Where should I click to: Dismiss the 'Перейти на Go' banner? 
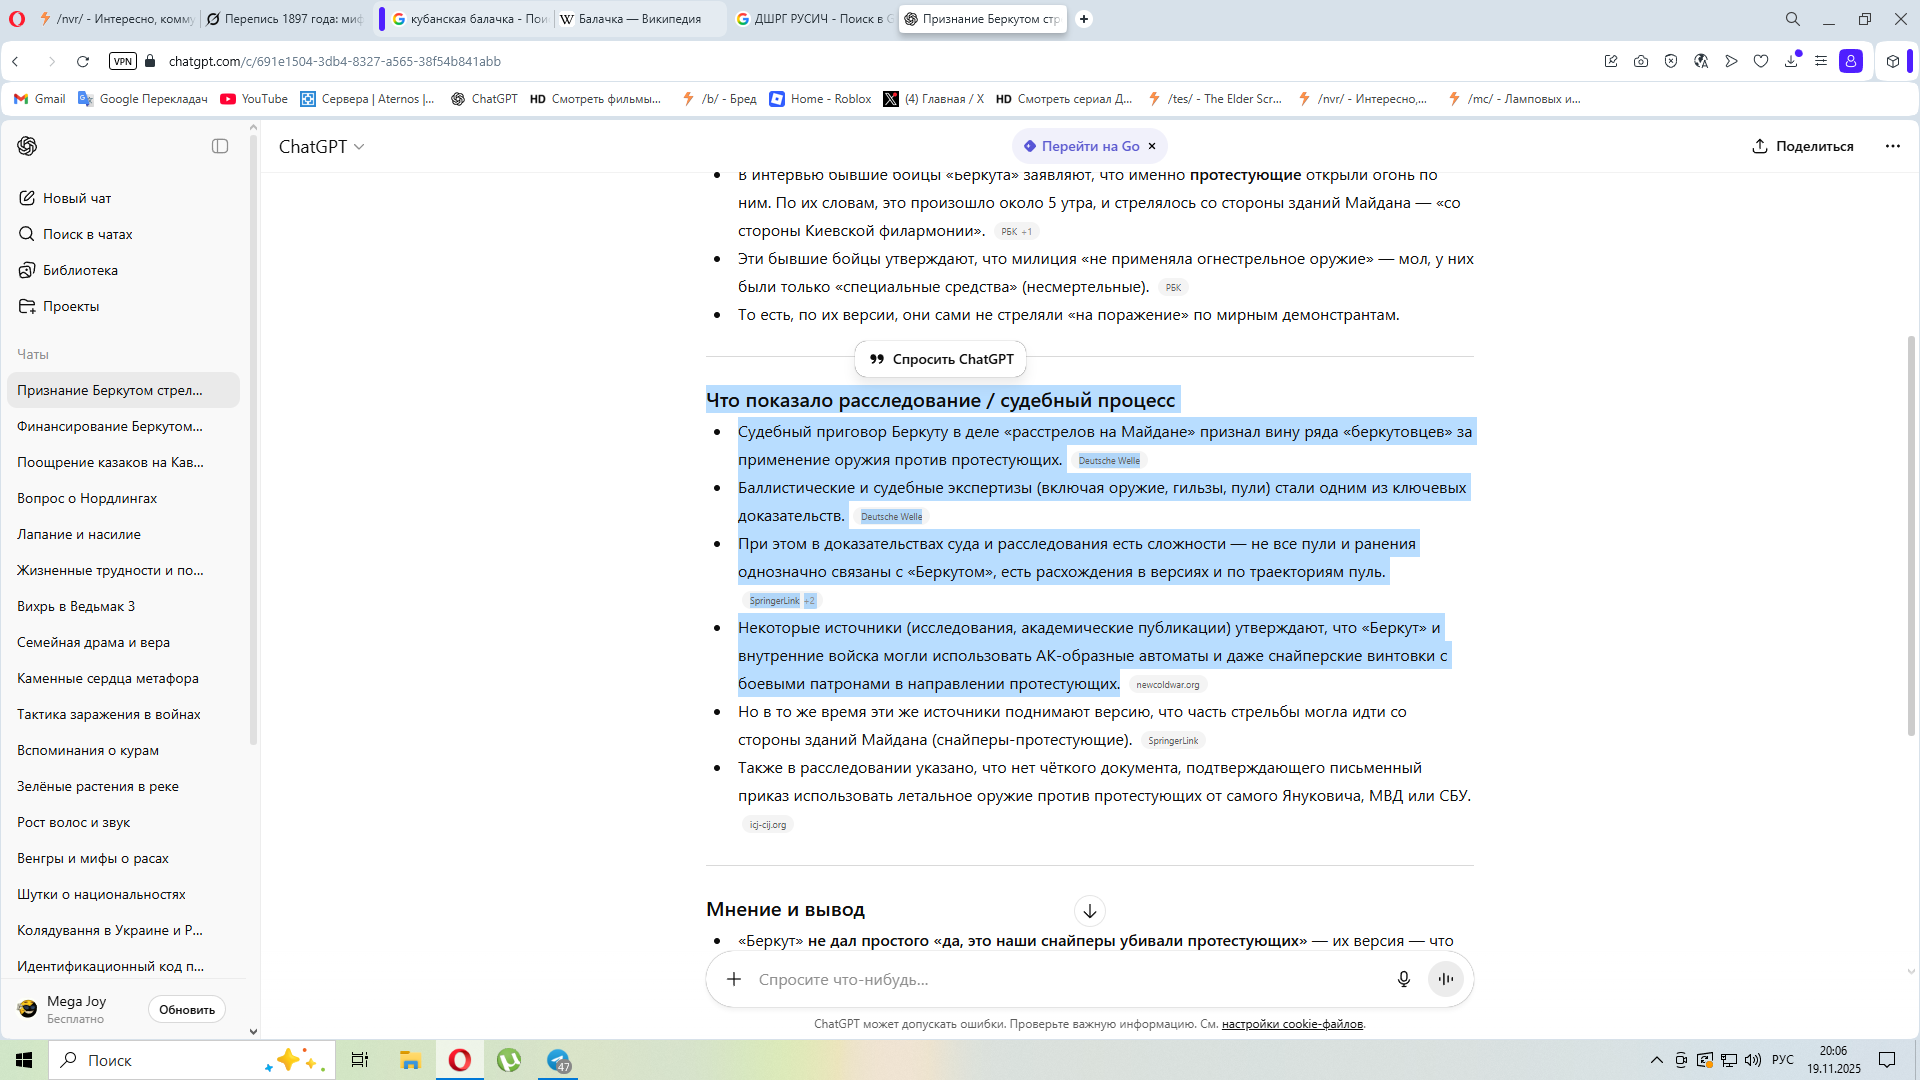pyautogui.click(x=1152, y=146)
